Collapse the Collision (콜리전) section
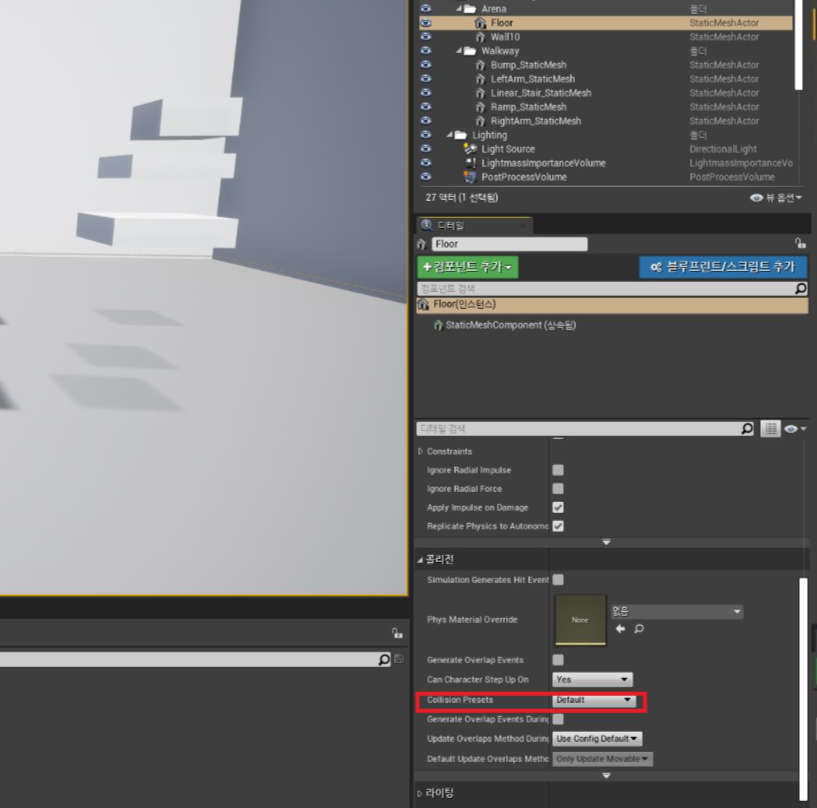This screenshot has height=808, width=817. pos(420,560)
